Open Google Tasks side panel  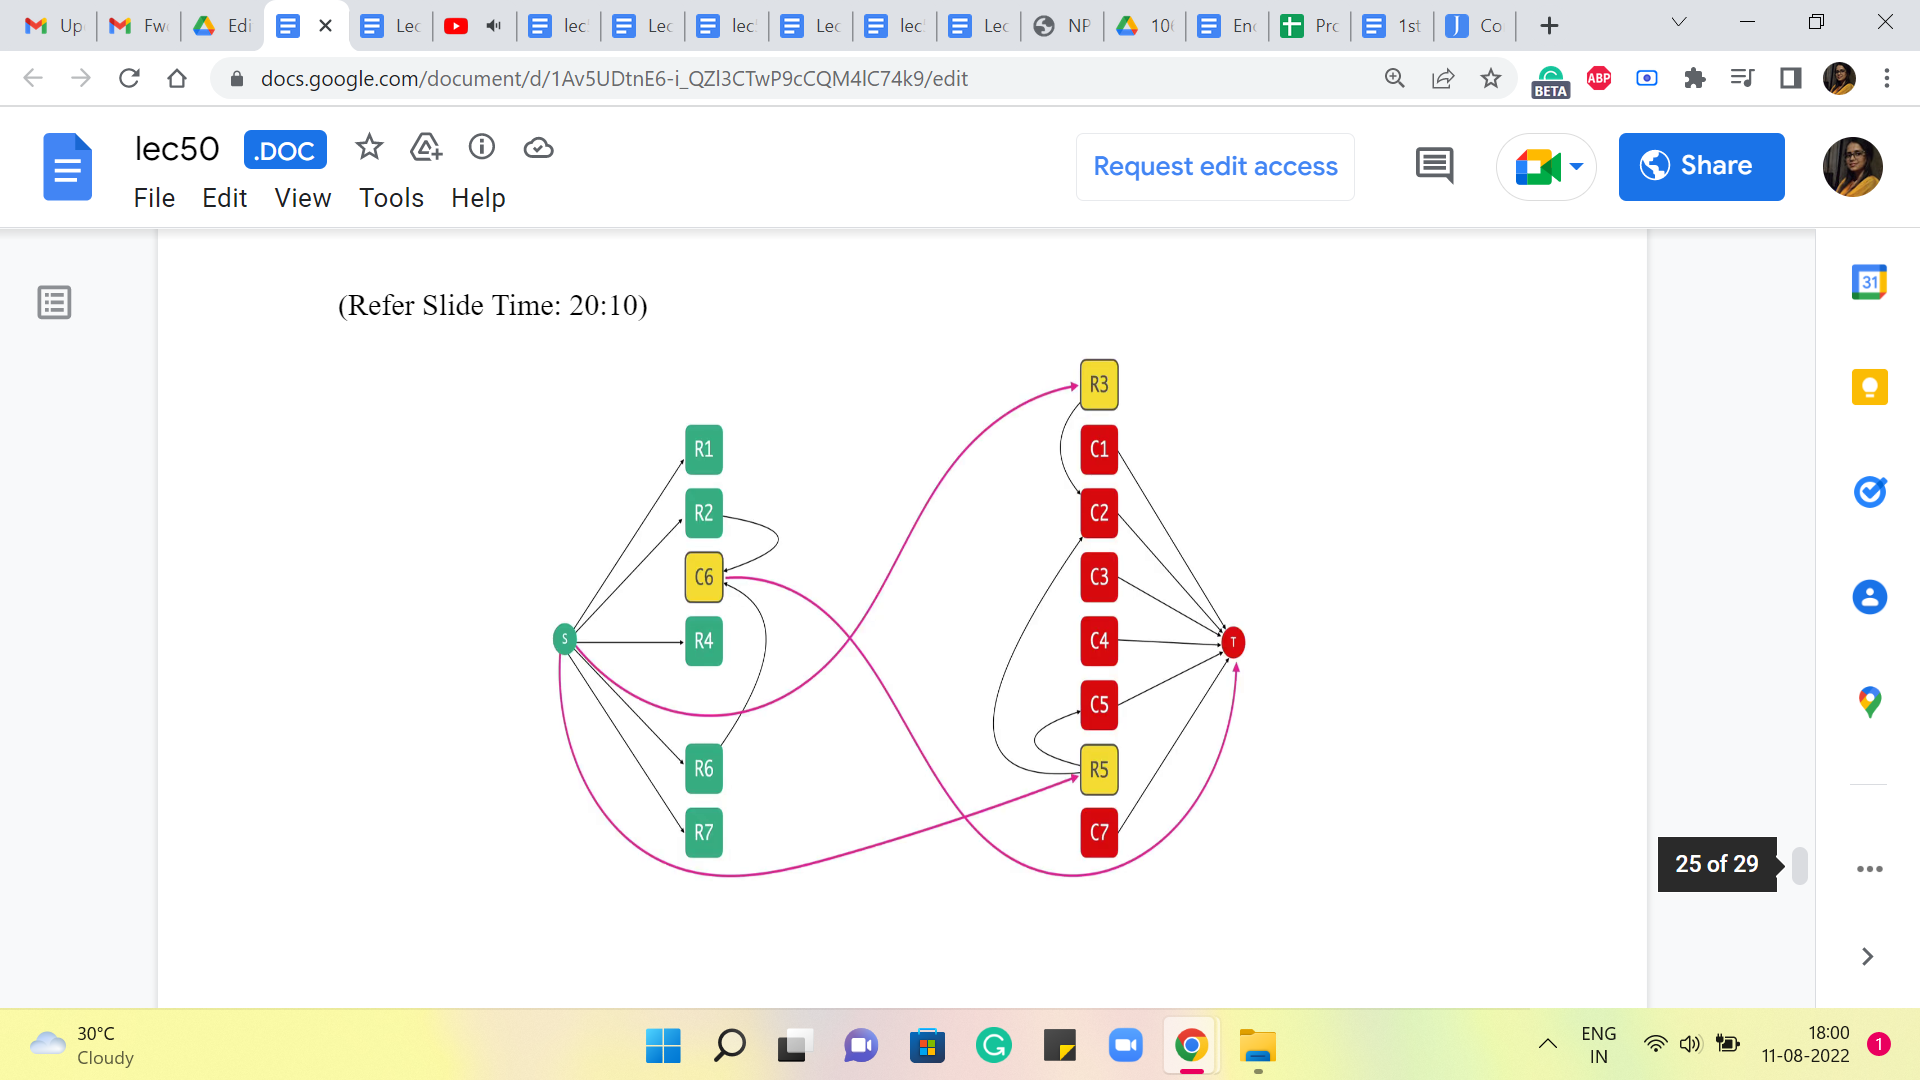point(1869,491)
